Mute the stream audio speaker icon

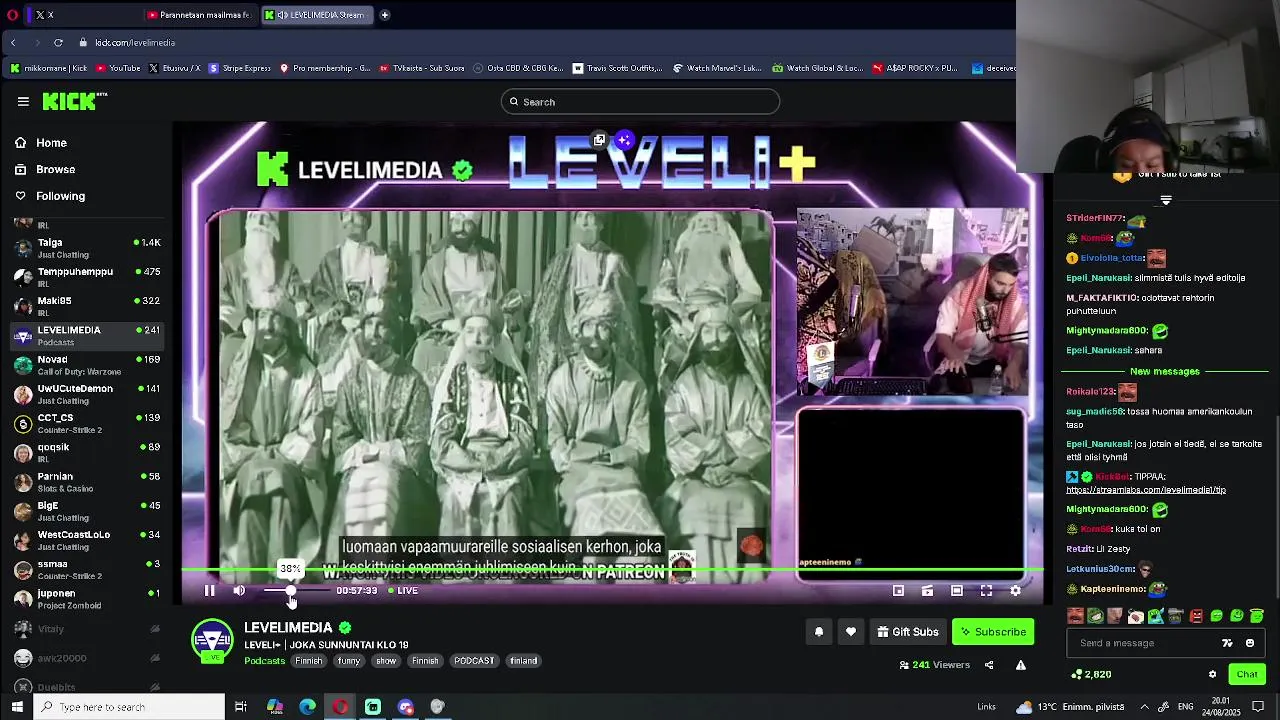coord(239,591)
